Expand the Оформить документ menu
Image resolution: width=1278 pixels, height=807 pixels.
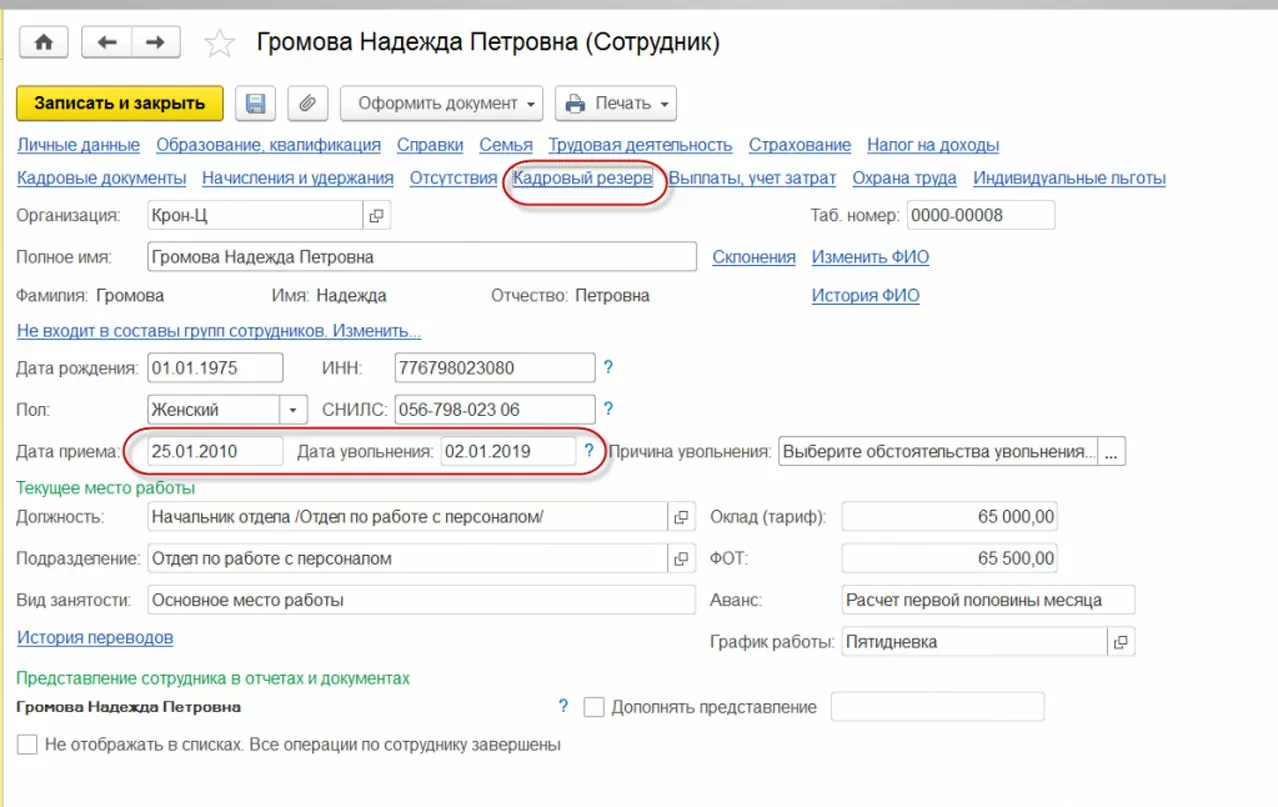coord(441,103)
